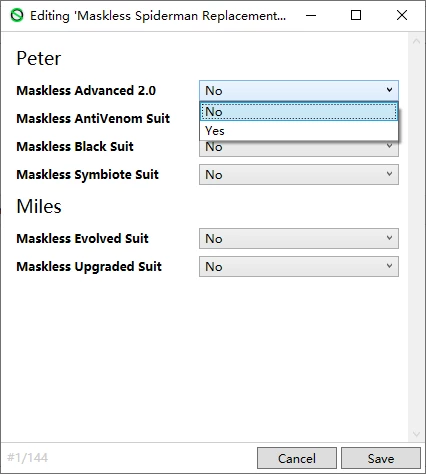The image size is (426, 474).
Task: Expand the Maskless Upgraded Suit dropdown
Action: click(299, 266)
